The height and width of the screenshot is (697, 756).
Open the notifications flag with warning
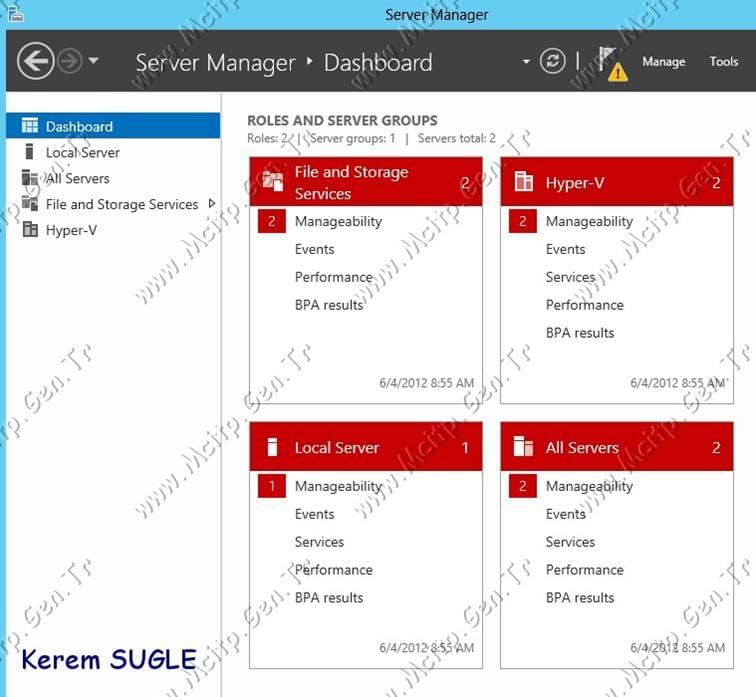tap(612, 63)
